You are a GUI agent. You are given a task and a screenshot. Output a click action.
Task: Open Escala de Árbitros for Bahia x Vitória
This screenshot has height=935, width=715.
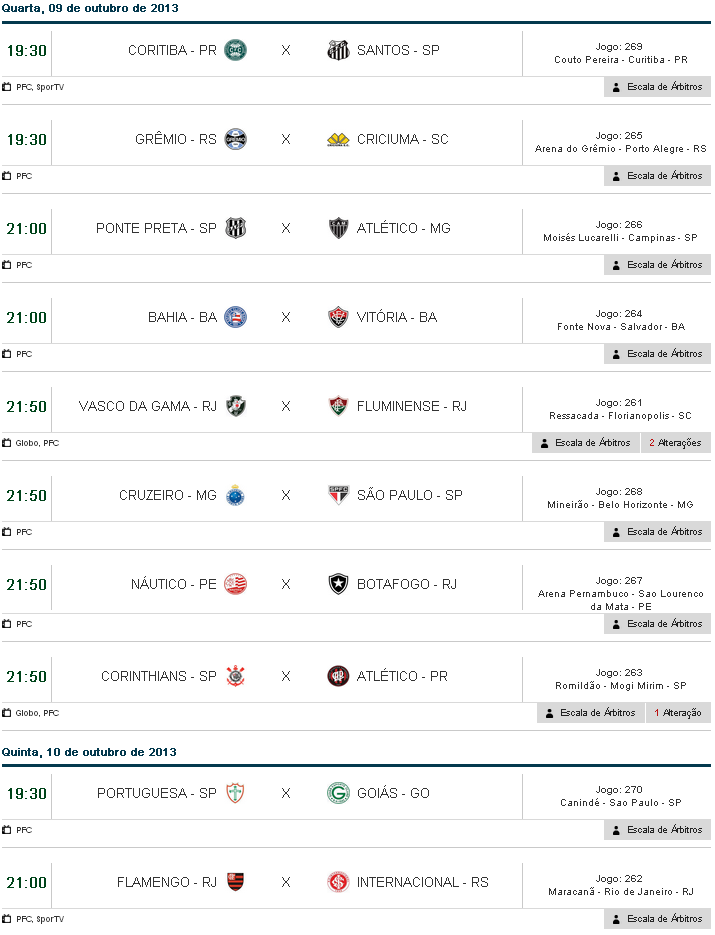pos(657,354)
